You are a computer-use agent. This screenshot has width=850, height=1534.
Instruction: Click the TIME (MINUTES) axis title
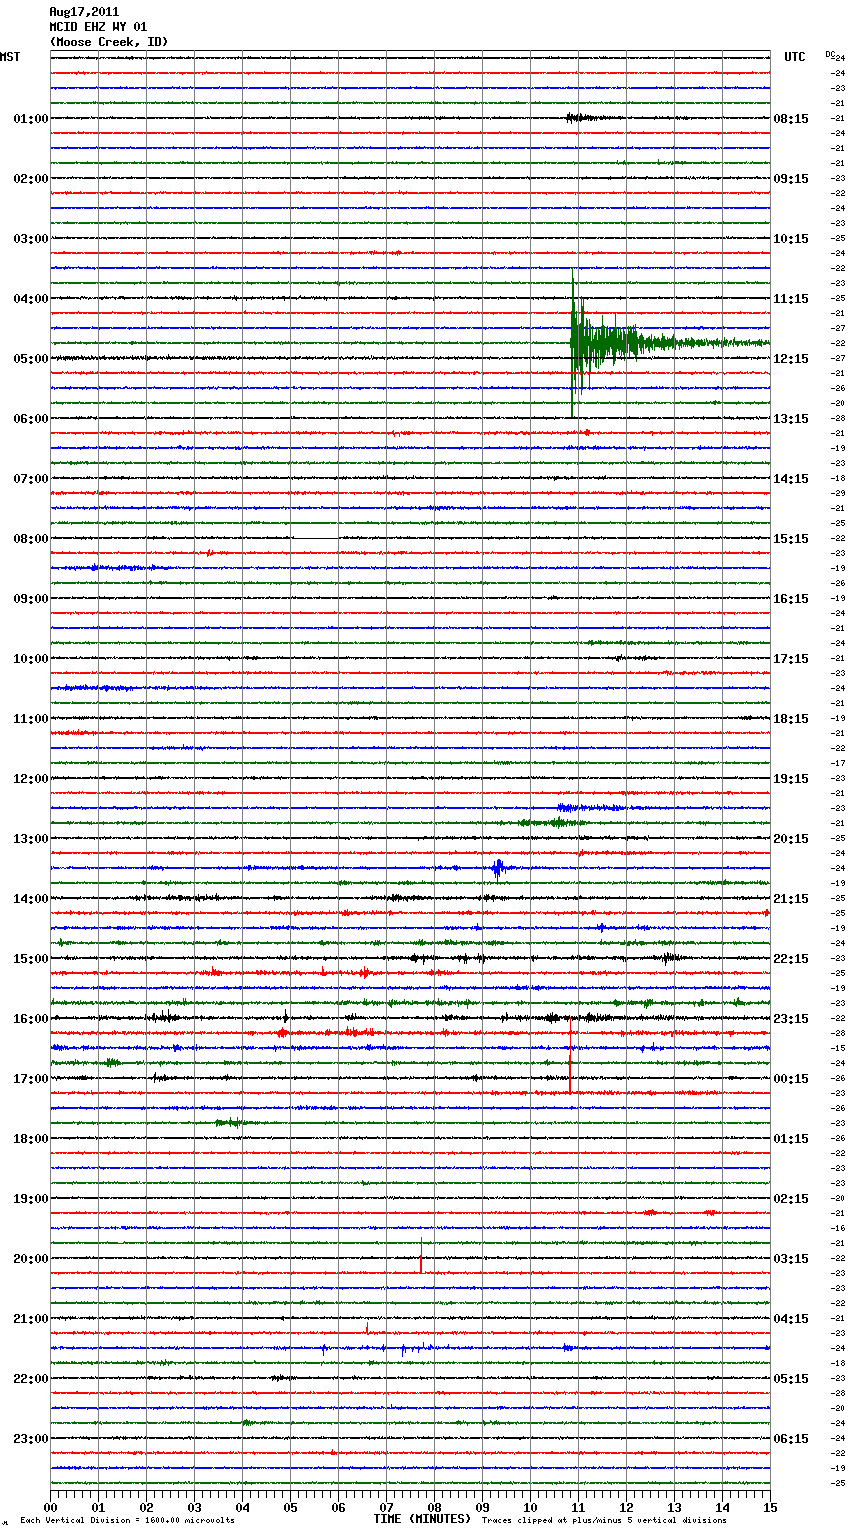[422, 1519]
